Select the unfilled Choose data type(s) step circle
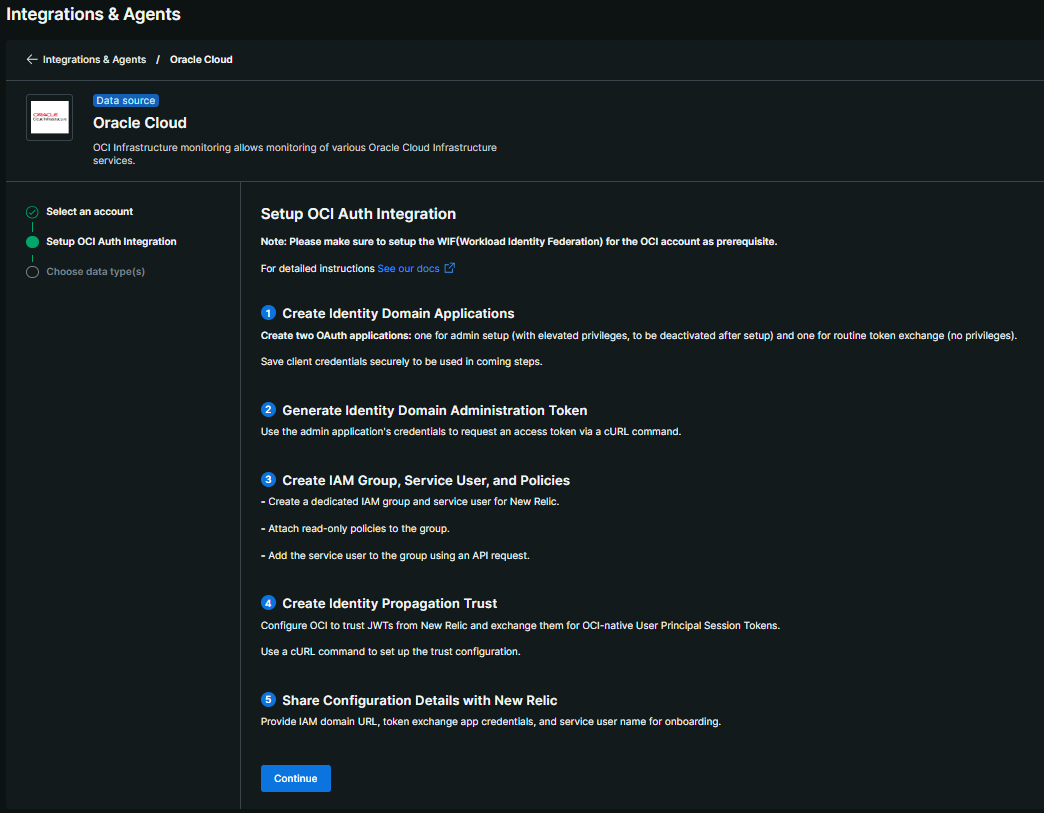This screenshot has width=1044, height=813. [x=32, y=271]
